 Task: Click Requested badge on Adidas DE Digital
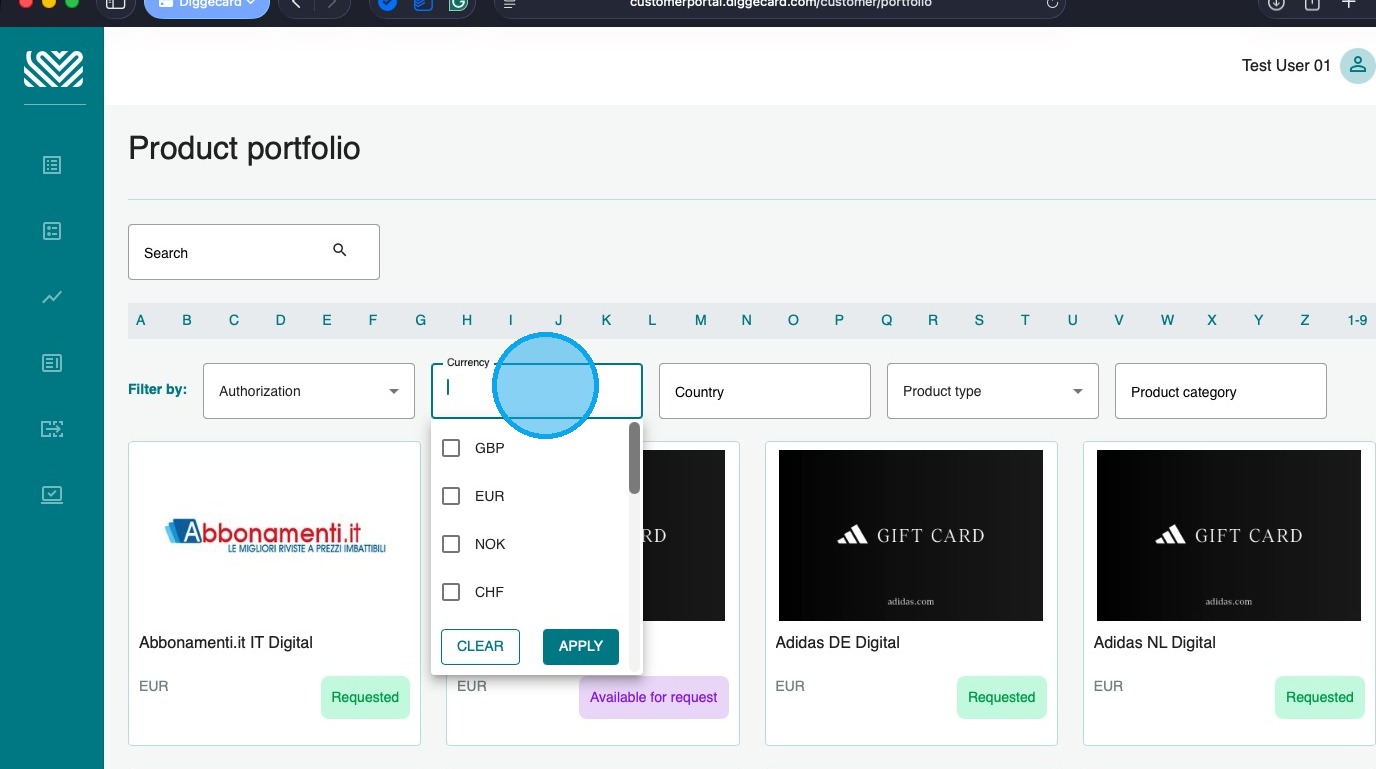tap(1001, 697)
